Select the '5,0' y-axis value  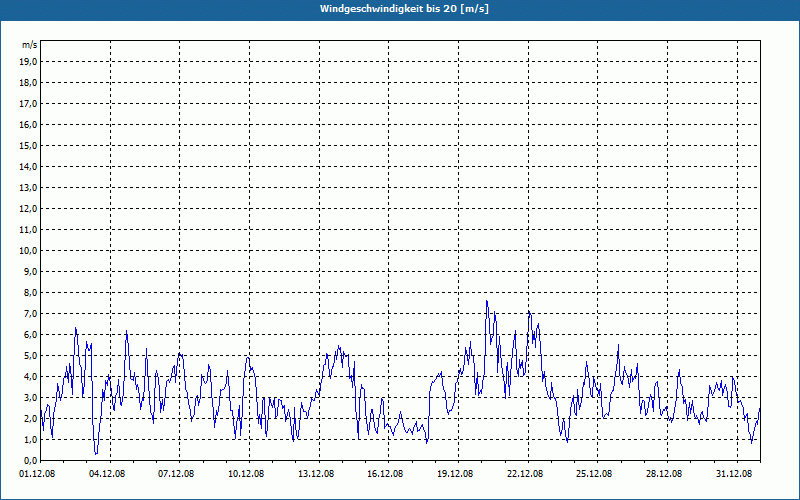coord(30,355)
